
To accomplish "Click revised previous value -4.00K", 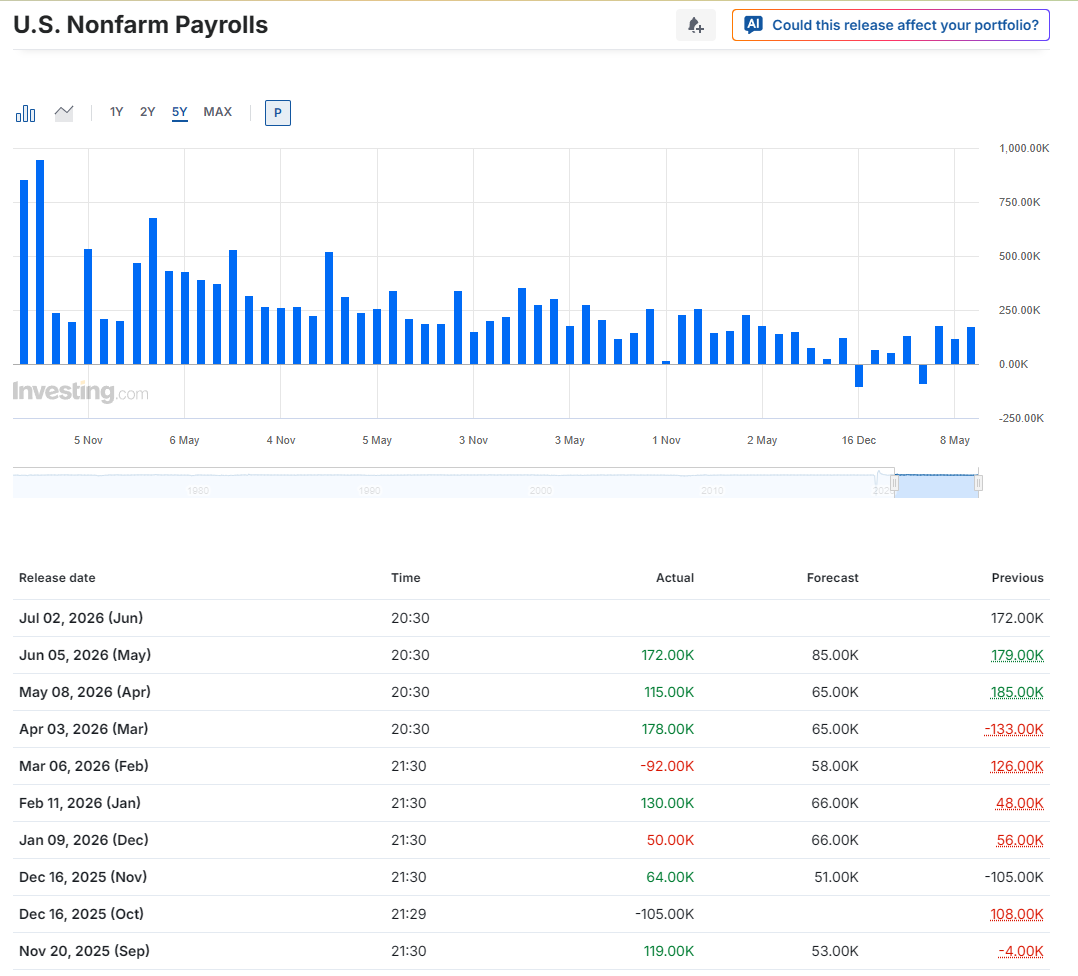I will (x=1021, y=951).
